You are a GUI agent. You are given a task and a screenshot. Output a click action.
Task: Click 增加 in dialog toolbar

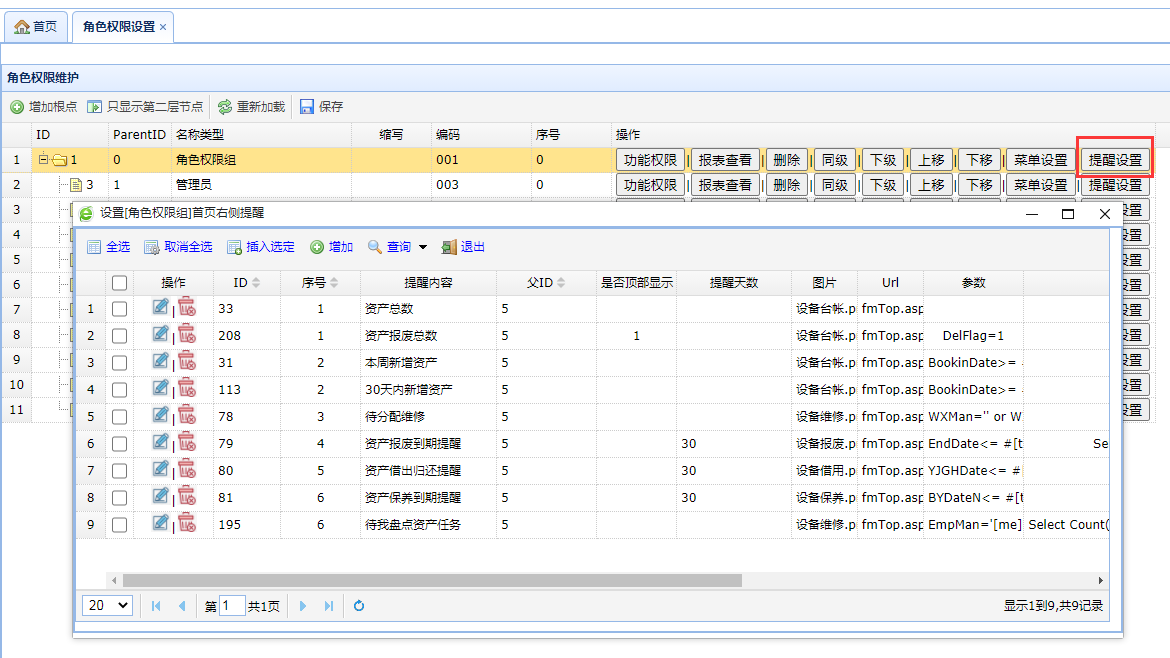331,247
